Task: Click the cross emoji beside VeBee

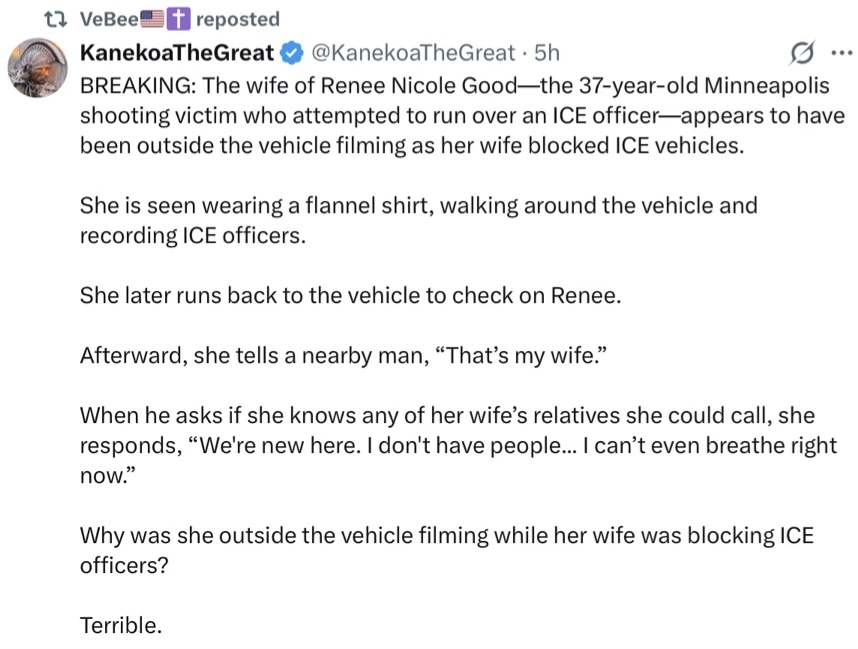Action: [180, 19]
